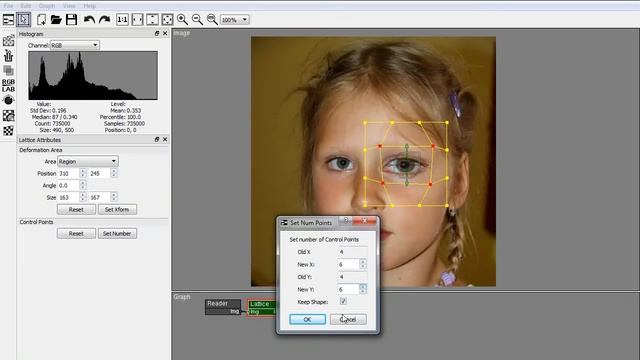
Task: Select the Lattice node in Graph
Action: [262, 307]
